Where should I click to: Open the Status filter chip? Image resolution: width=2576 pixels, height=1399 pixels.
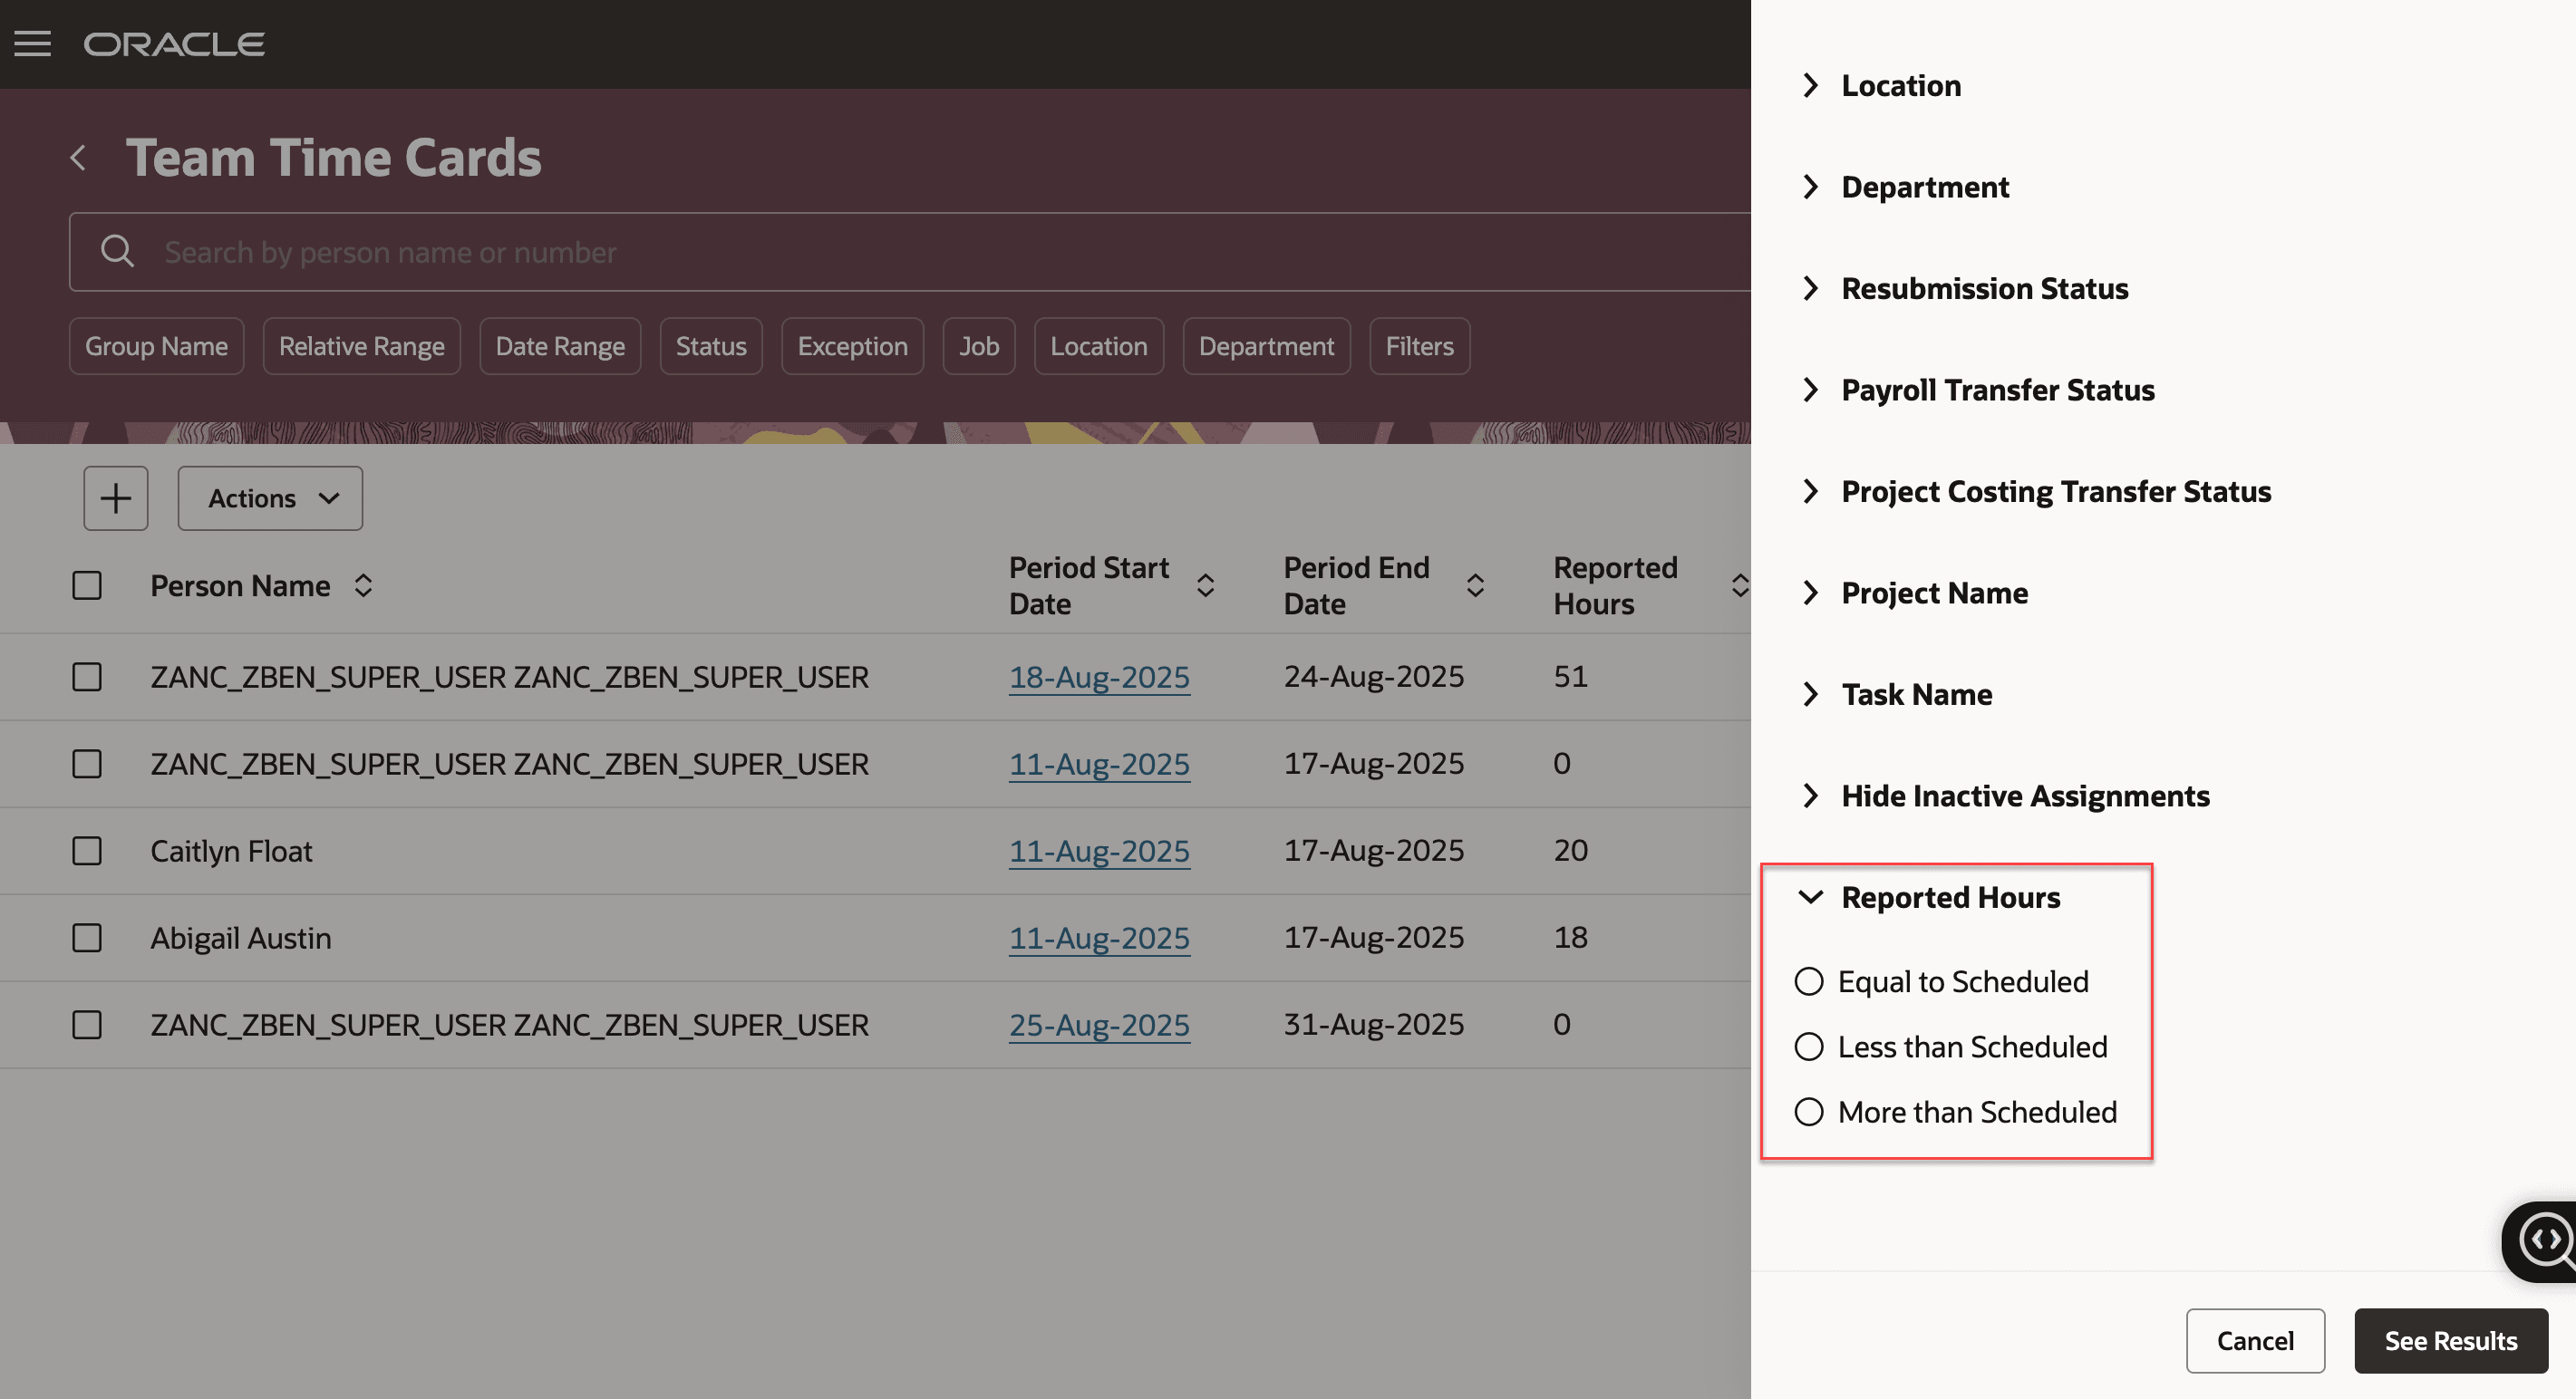pyautogui.click(x=711, y=345)
